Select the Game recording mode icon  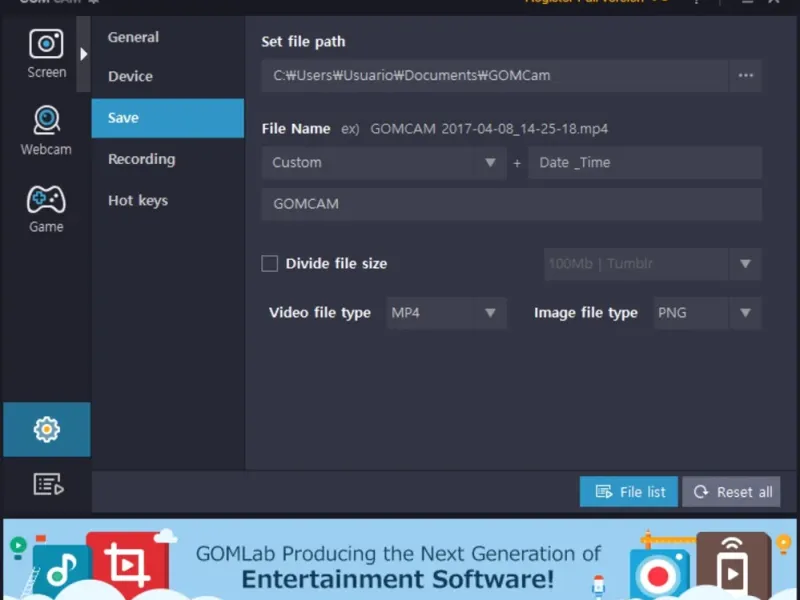click(46, 208)
